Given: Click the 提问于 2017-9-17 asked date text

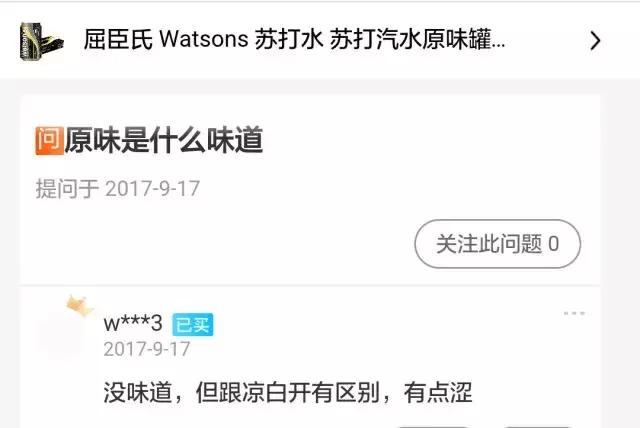Looking at the screenshot, I should (x=118, y=189).
